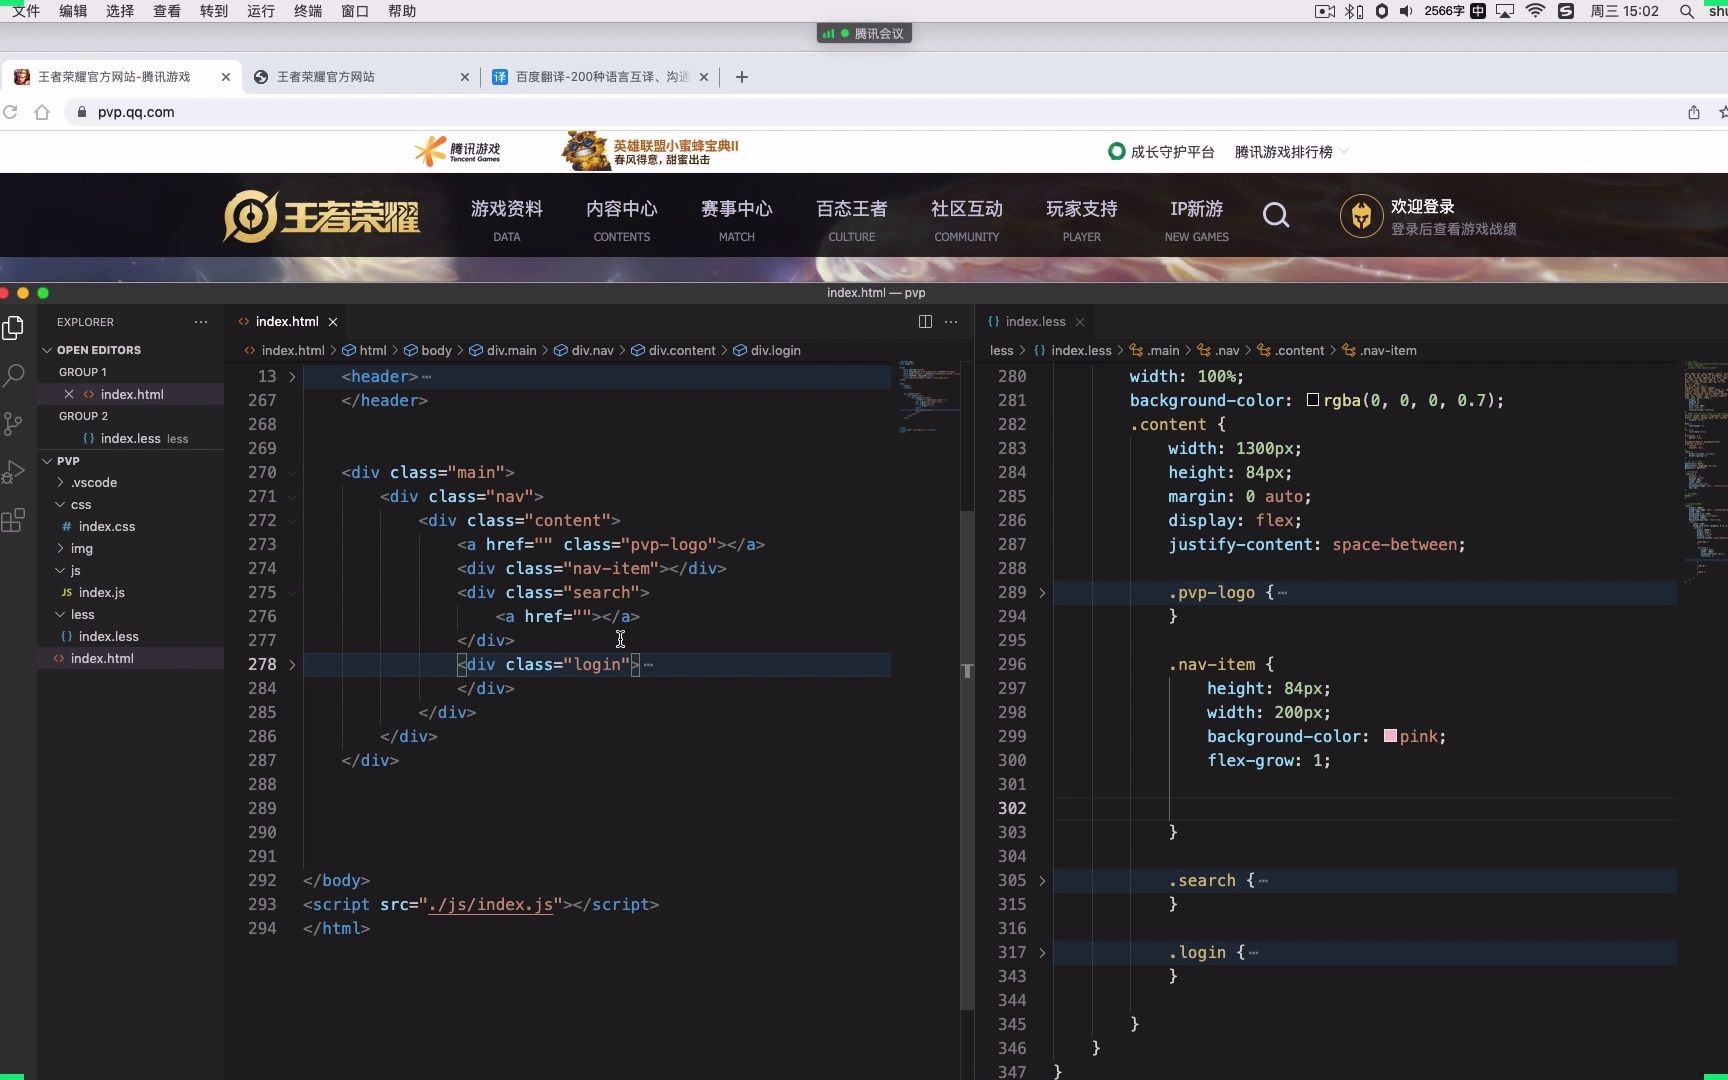
Task: Open the Extensions view icon
Action: pyautogui.click(x=14, y=520)
